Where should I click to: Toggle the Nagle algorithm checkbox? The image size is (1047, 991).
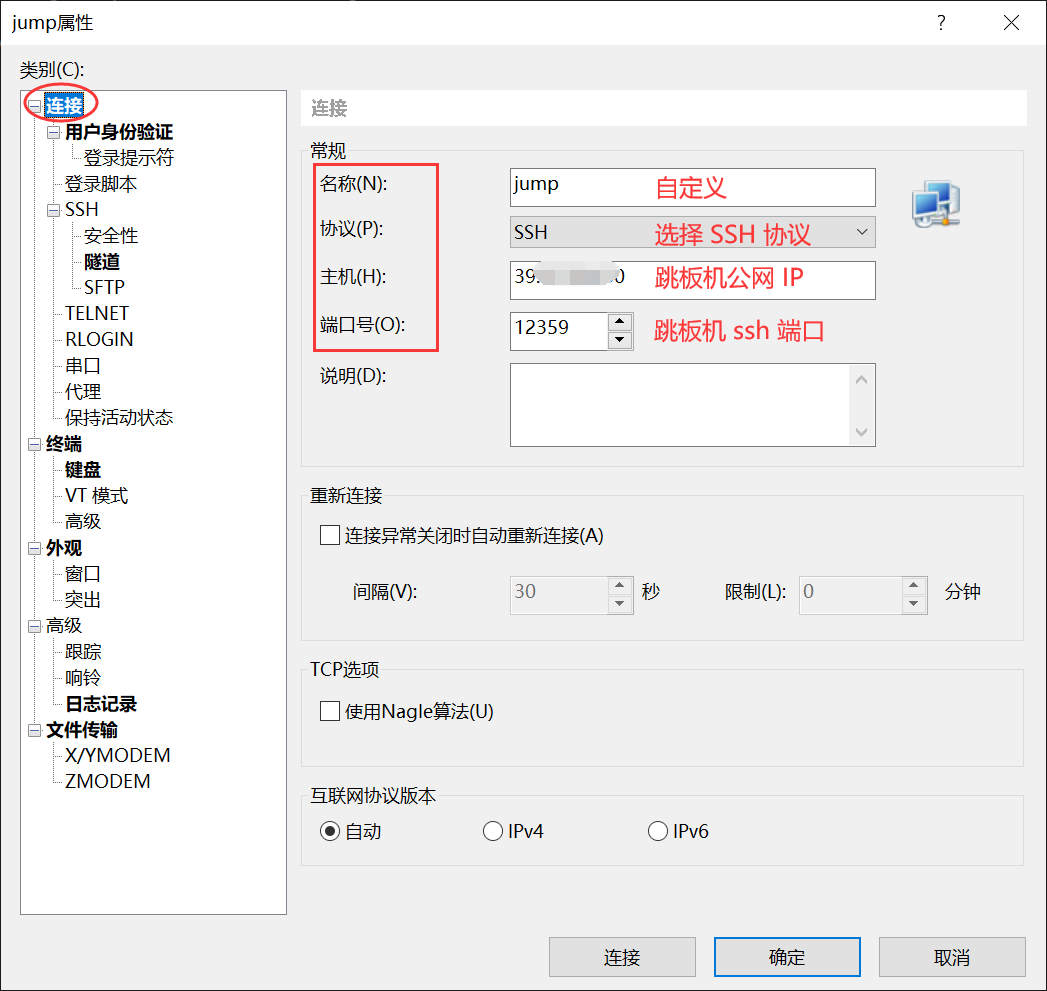[330, 711]
